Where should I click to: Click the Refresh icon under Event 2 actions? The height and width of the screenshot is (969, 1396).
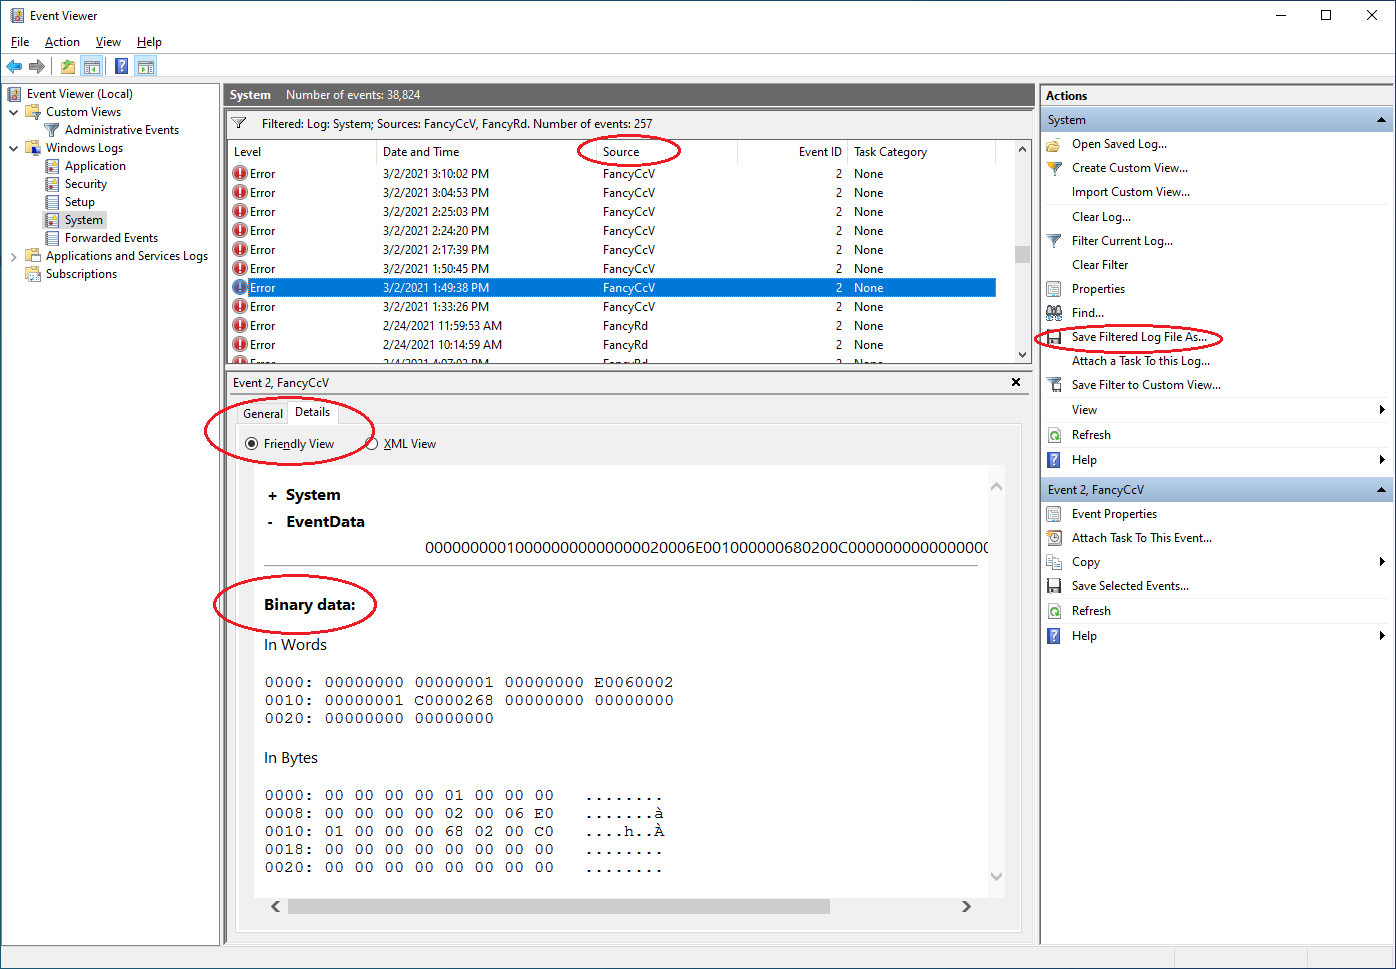coord(1054,611)
